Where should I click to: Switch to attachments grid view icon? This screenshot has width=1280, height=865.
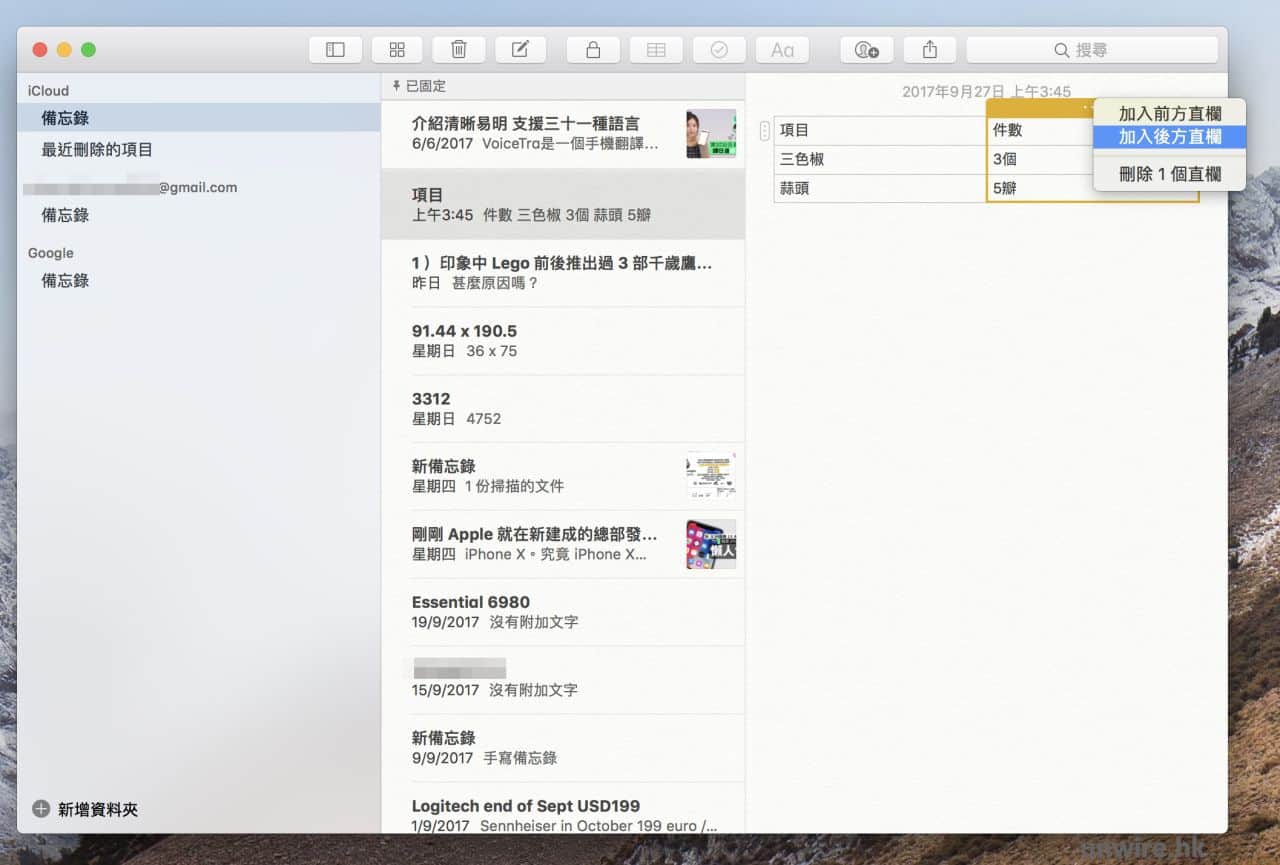[397, 50]
